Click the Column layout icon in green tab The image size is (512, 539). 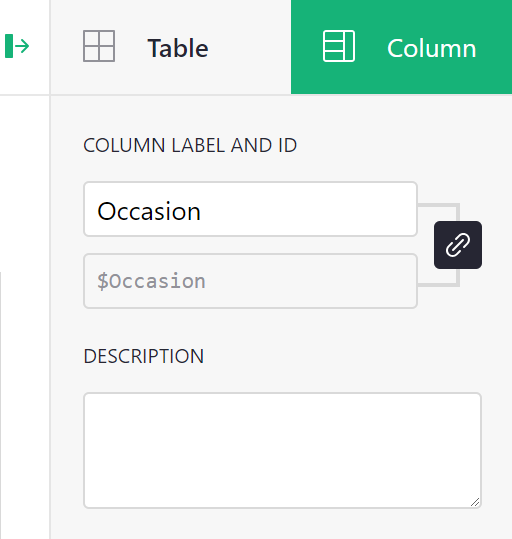pos(339,46)
